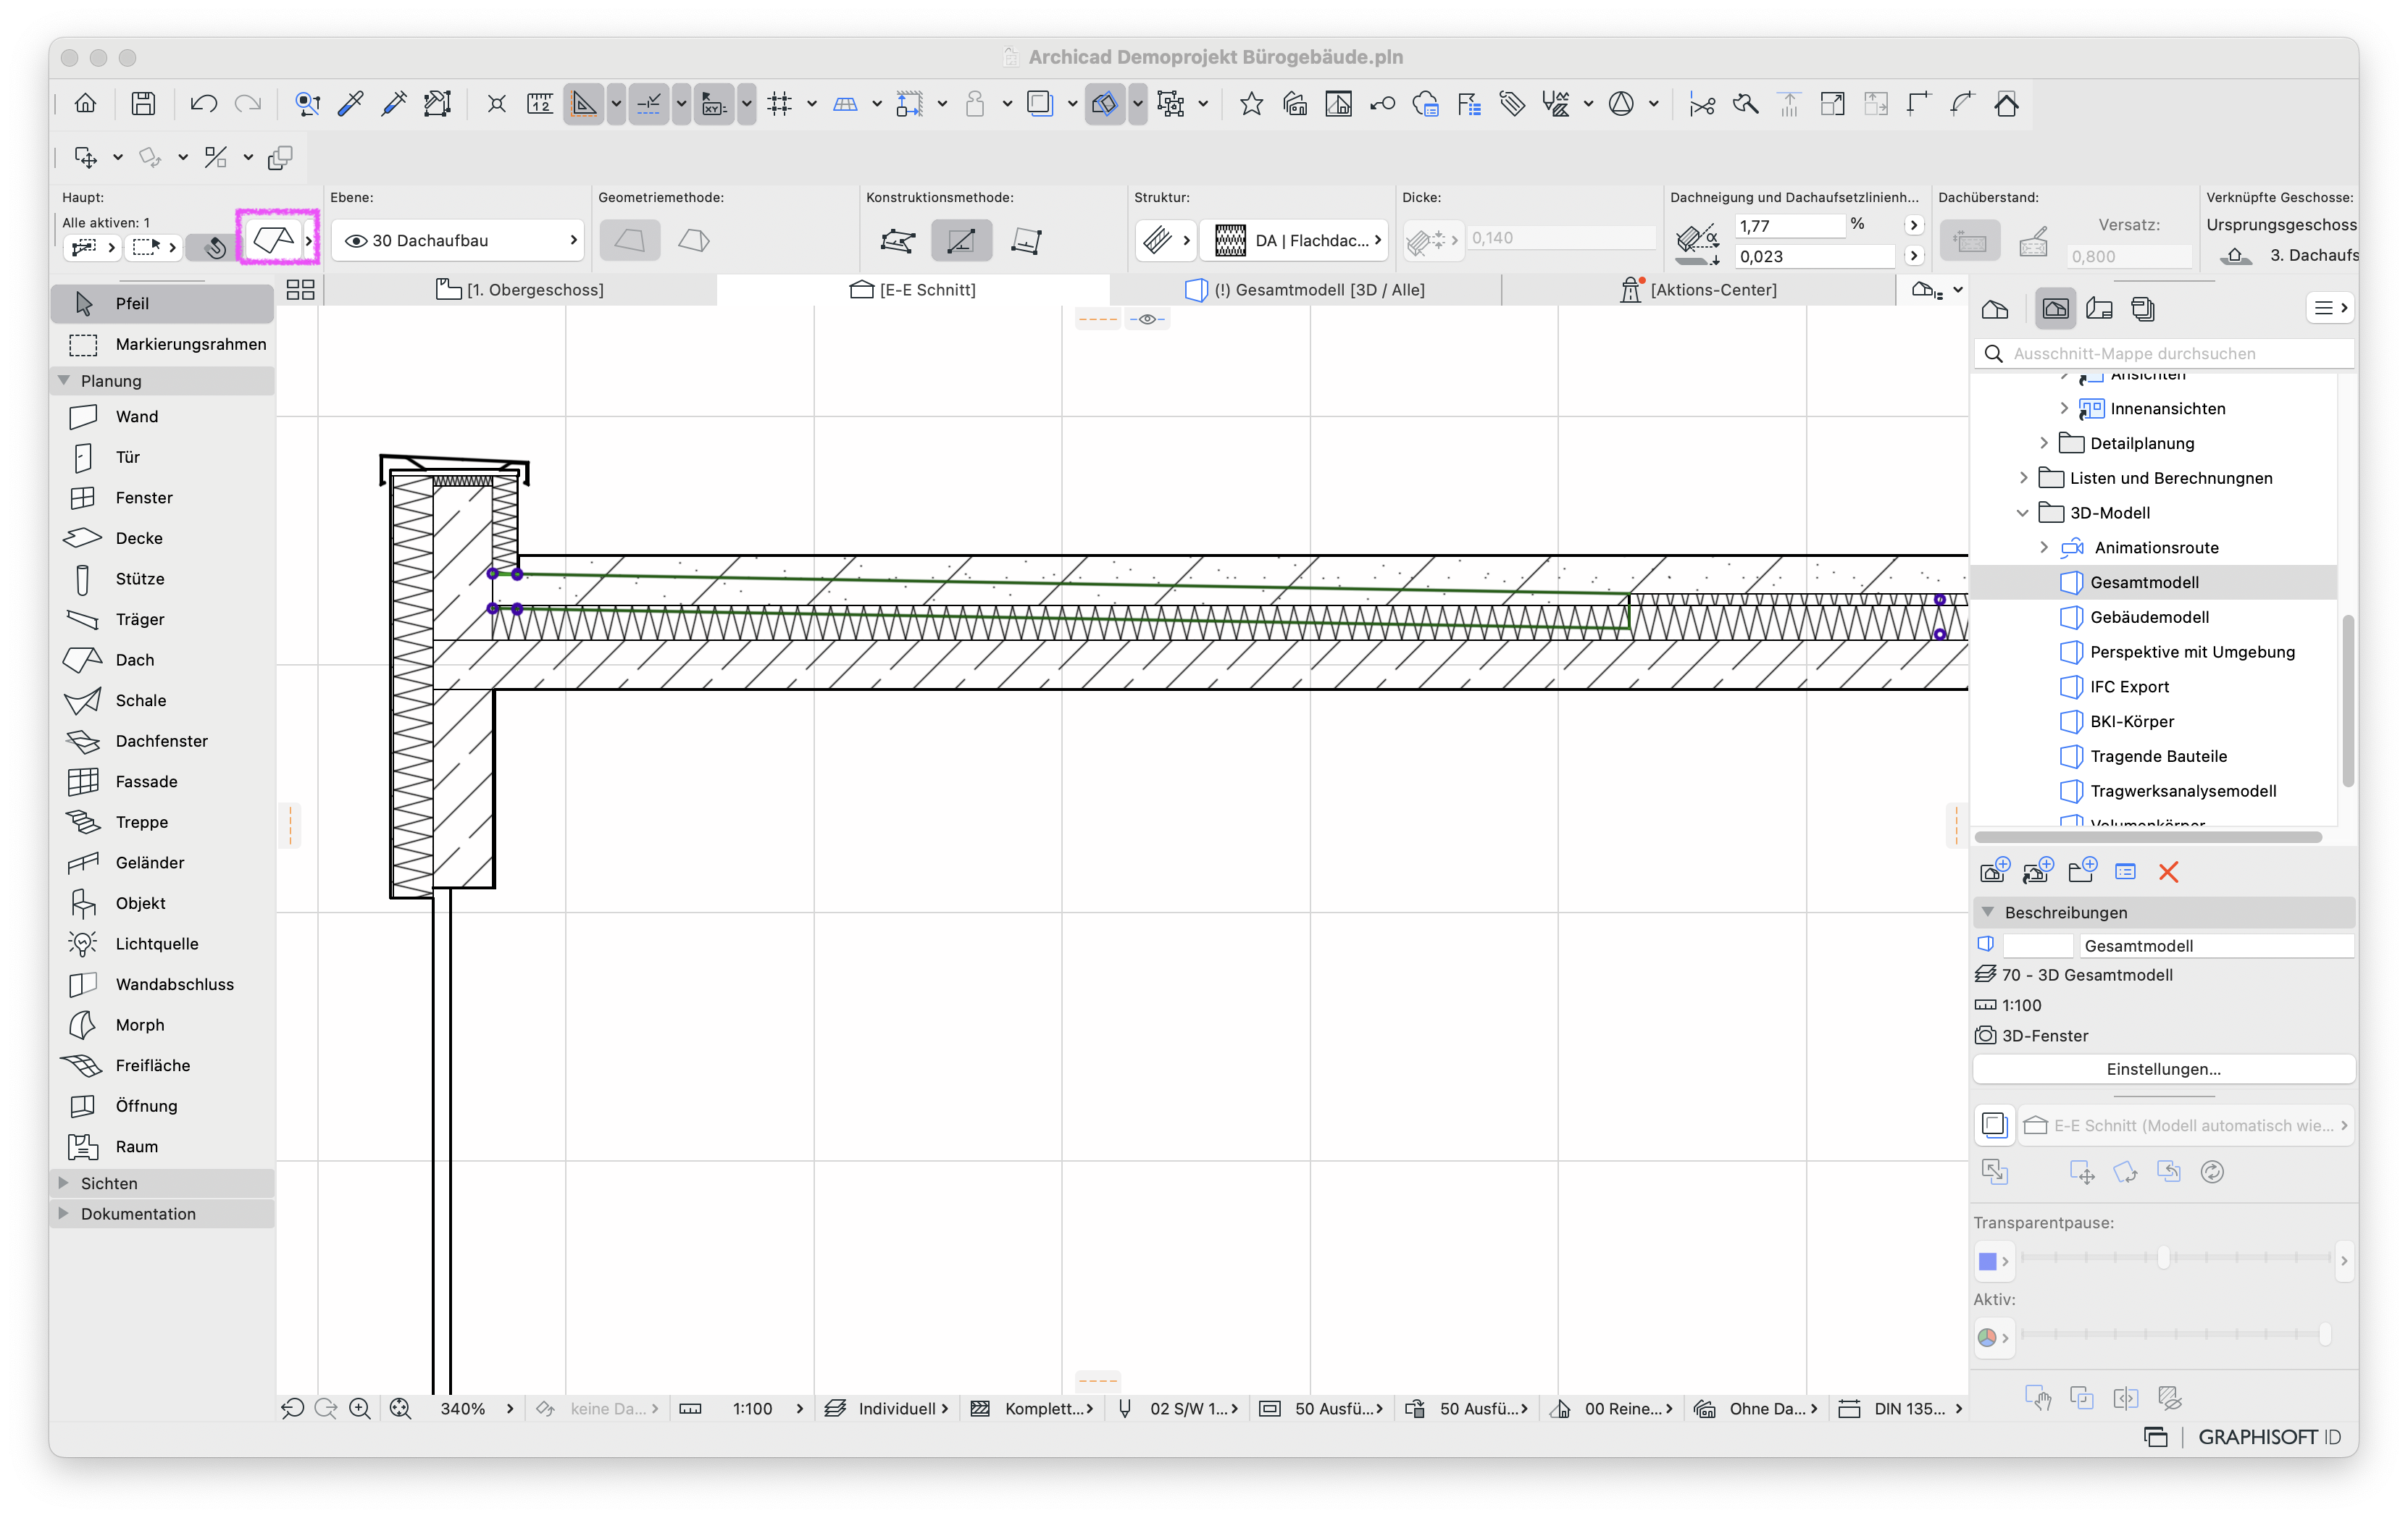The height and width of the screenshot is (1518, 2408).
Task: Select the middle construction method icon
Action: pyautogui.click(x=961, y=240)
